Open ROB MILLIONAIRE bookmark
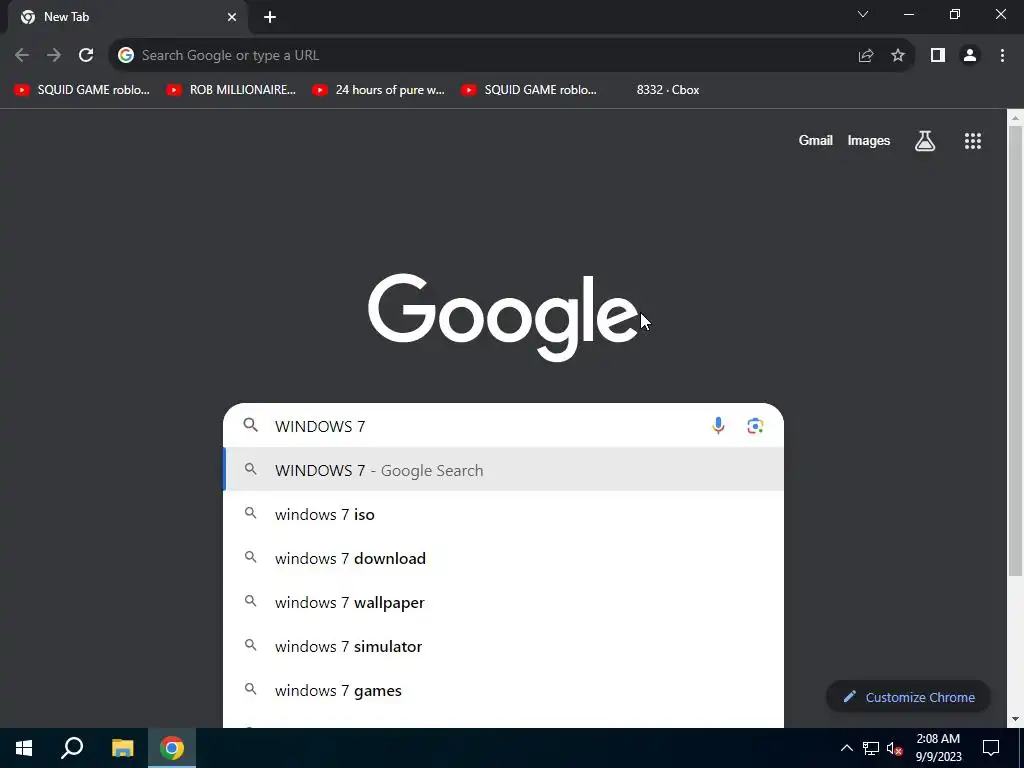The width and height of the screenshot is (1024, 768). coord(232,90)
